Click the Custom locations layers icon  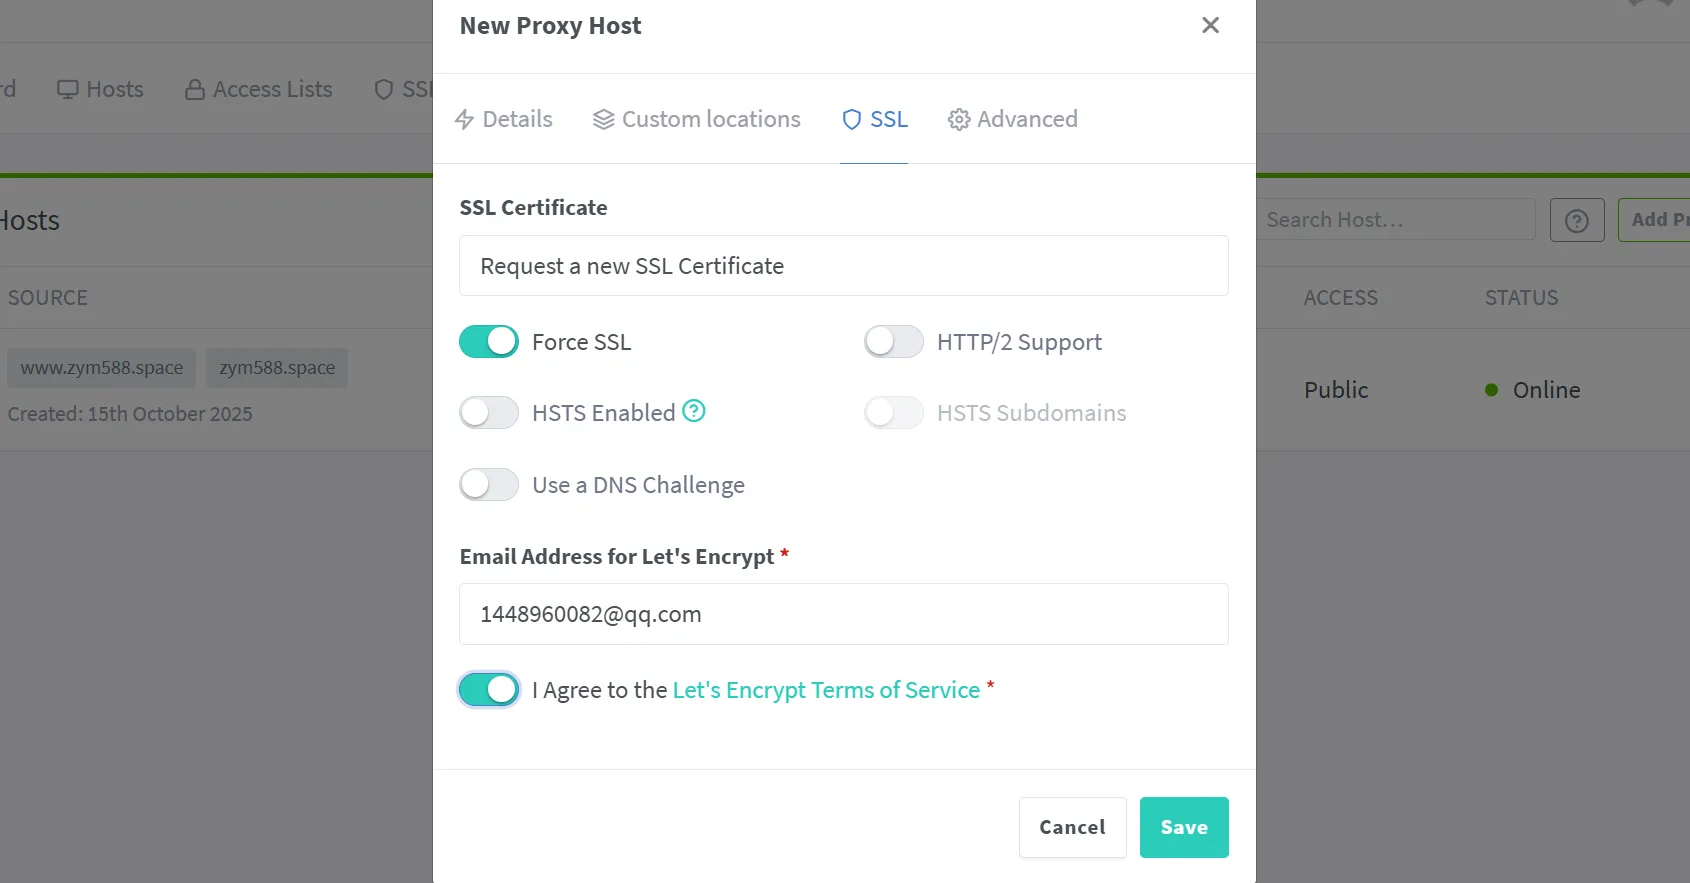point(603,120)
